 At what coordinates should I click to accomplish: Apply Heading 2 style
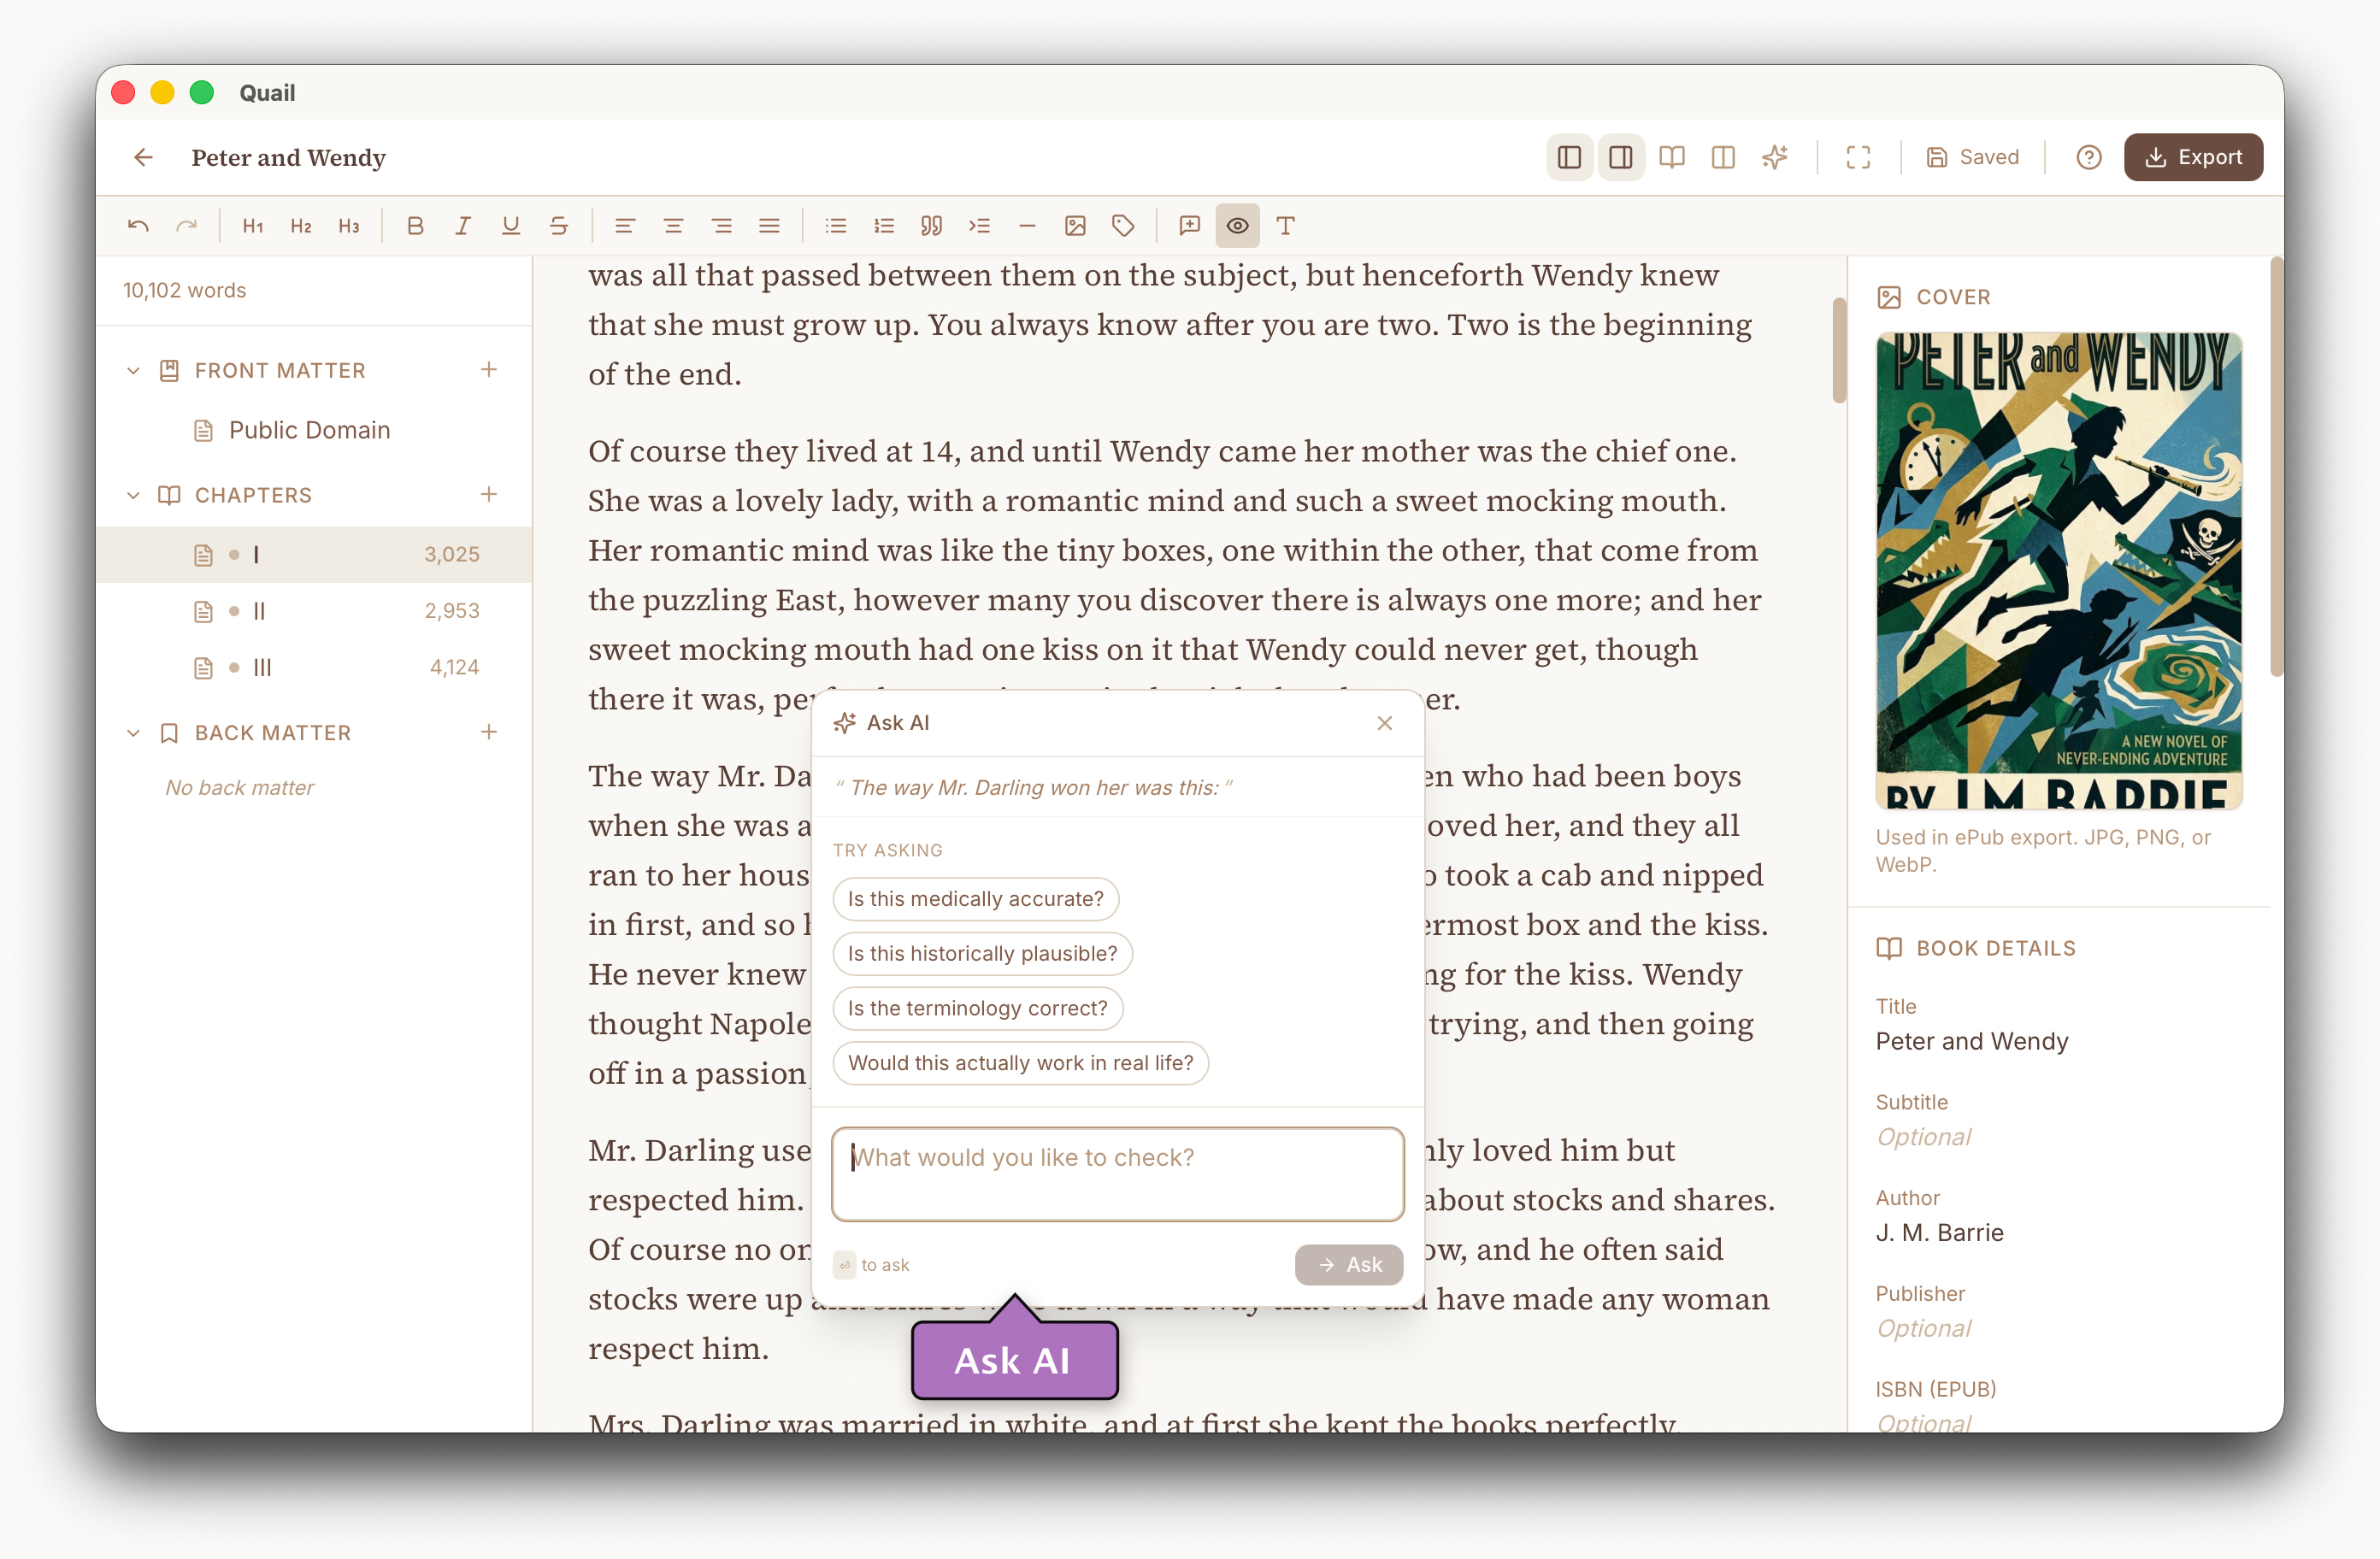pos(301,226)
